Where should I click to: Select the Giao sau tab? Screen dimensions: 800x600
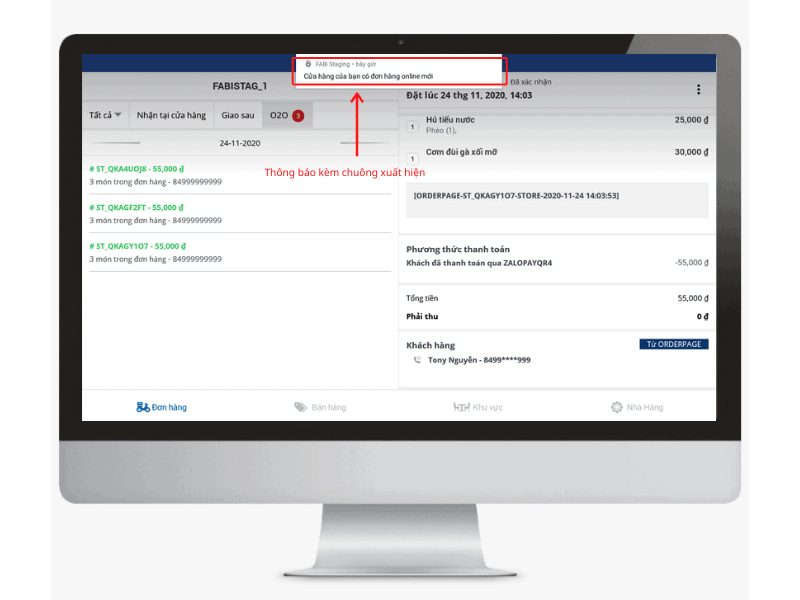[x=237, y=115]
